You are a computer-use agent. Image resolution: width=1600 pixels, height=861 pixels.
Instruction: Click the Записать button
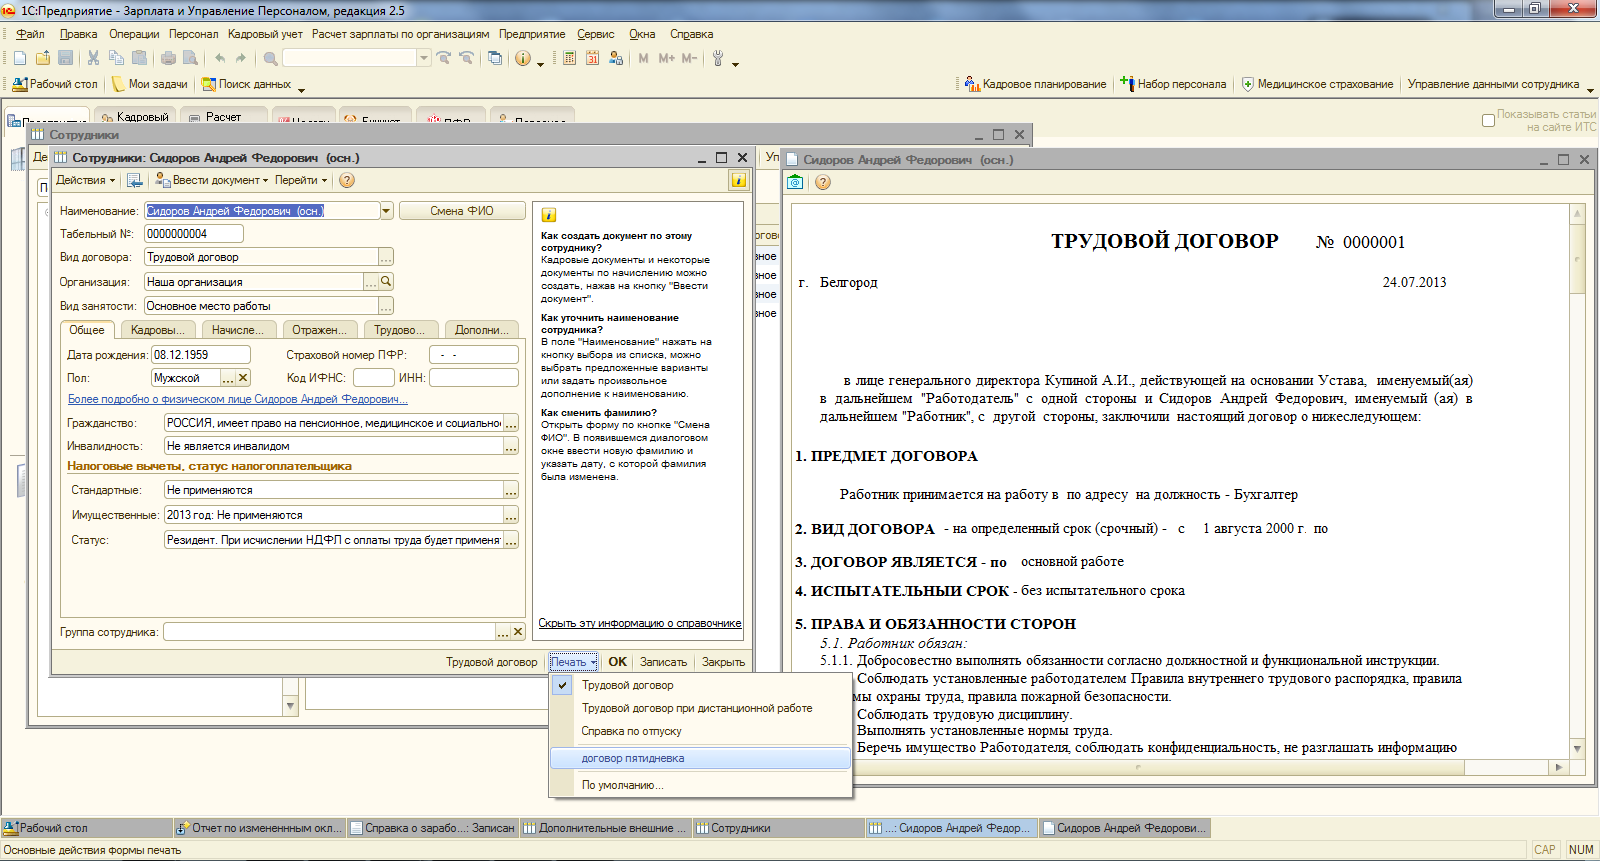click(x=663, y=662)
